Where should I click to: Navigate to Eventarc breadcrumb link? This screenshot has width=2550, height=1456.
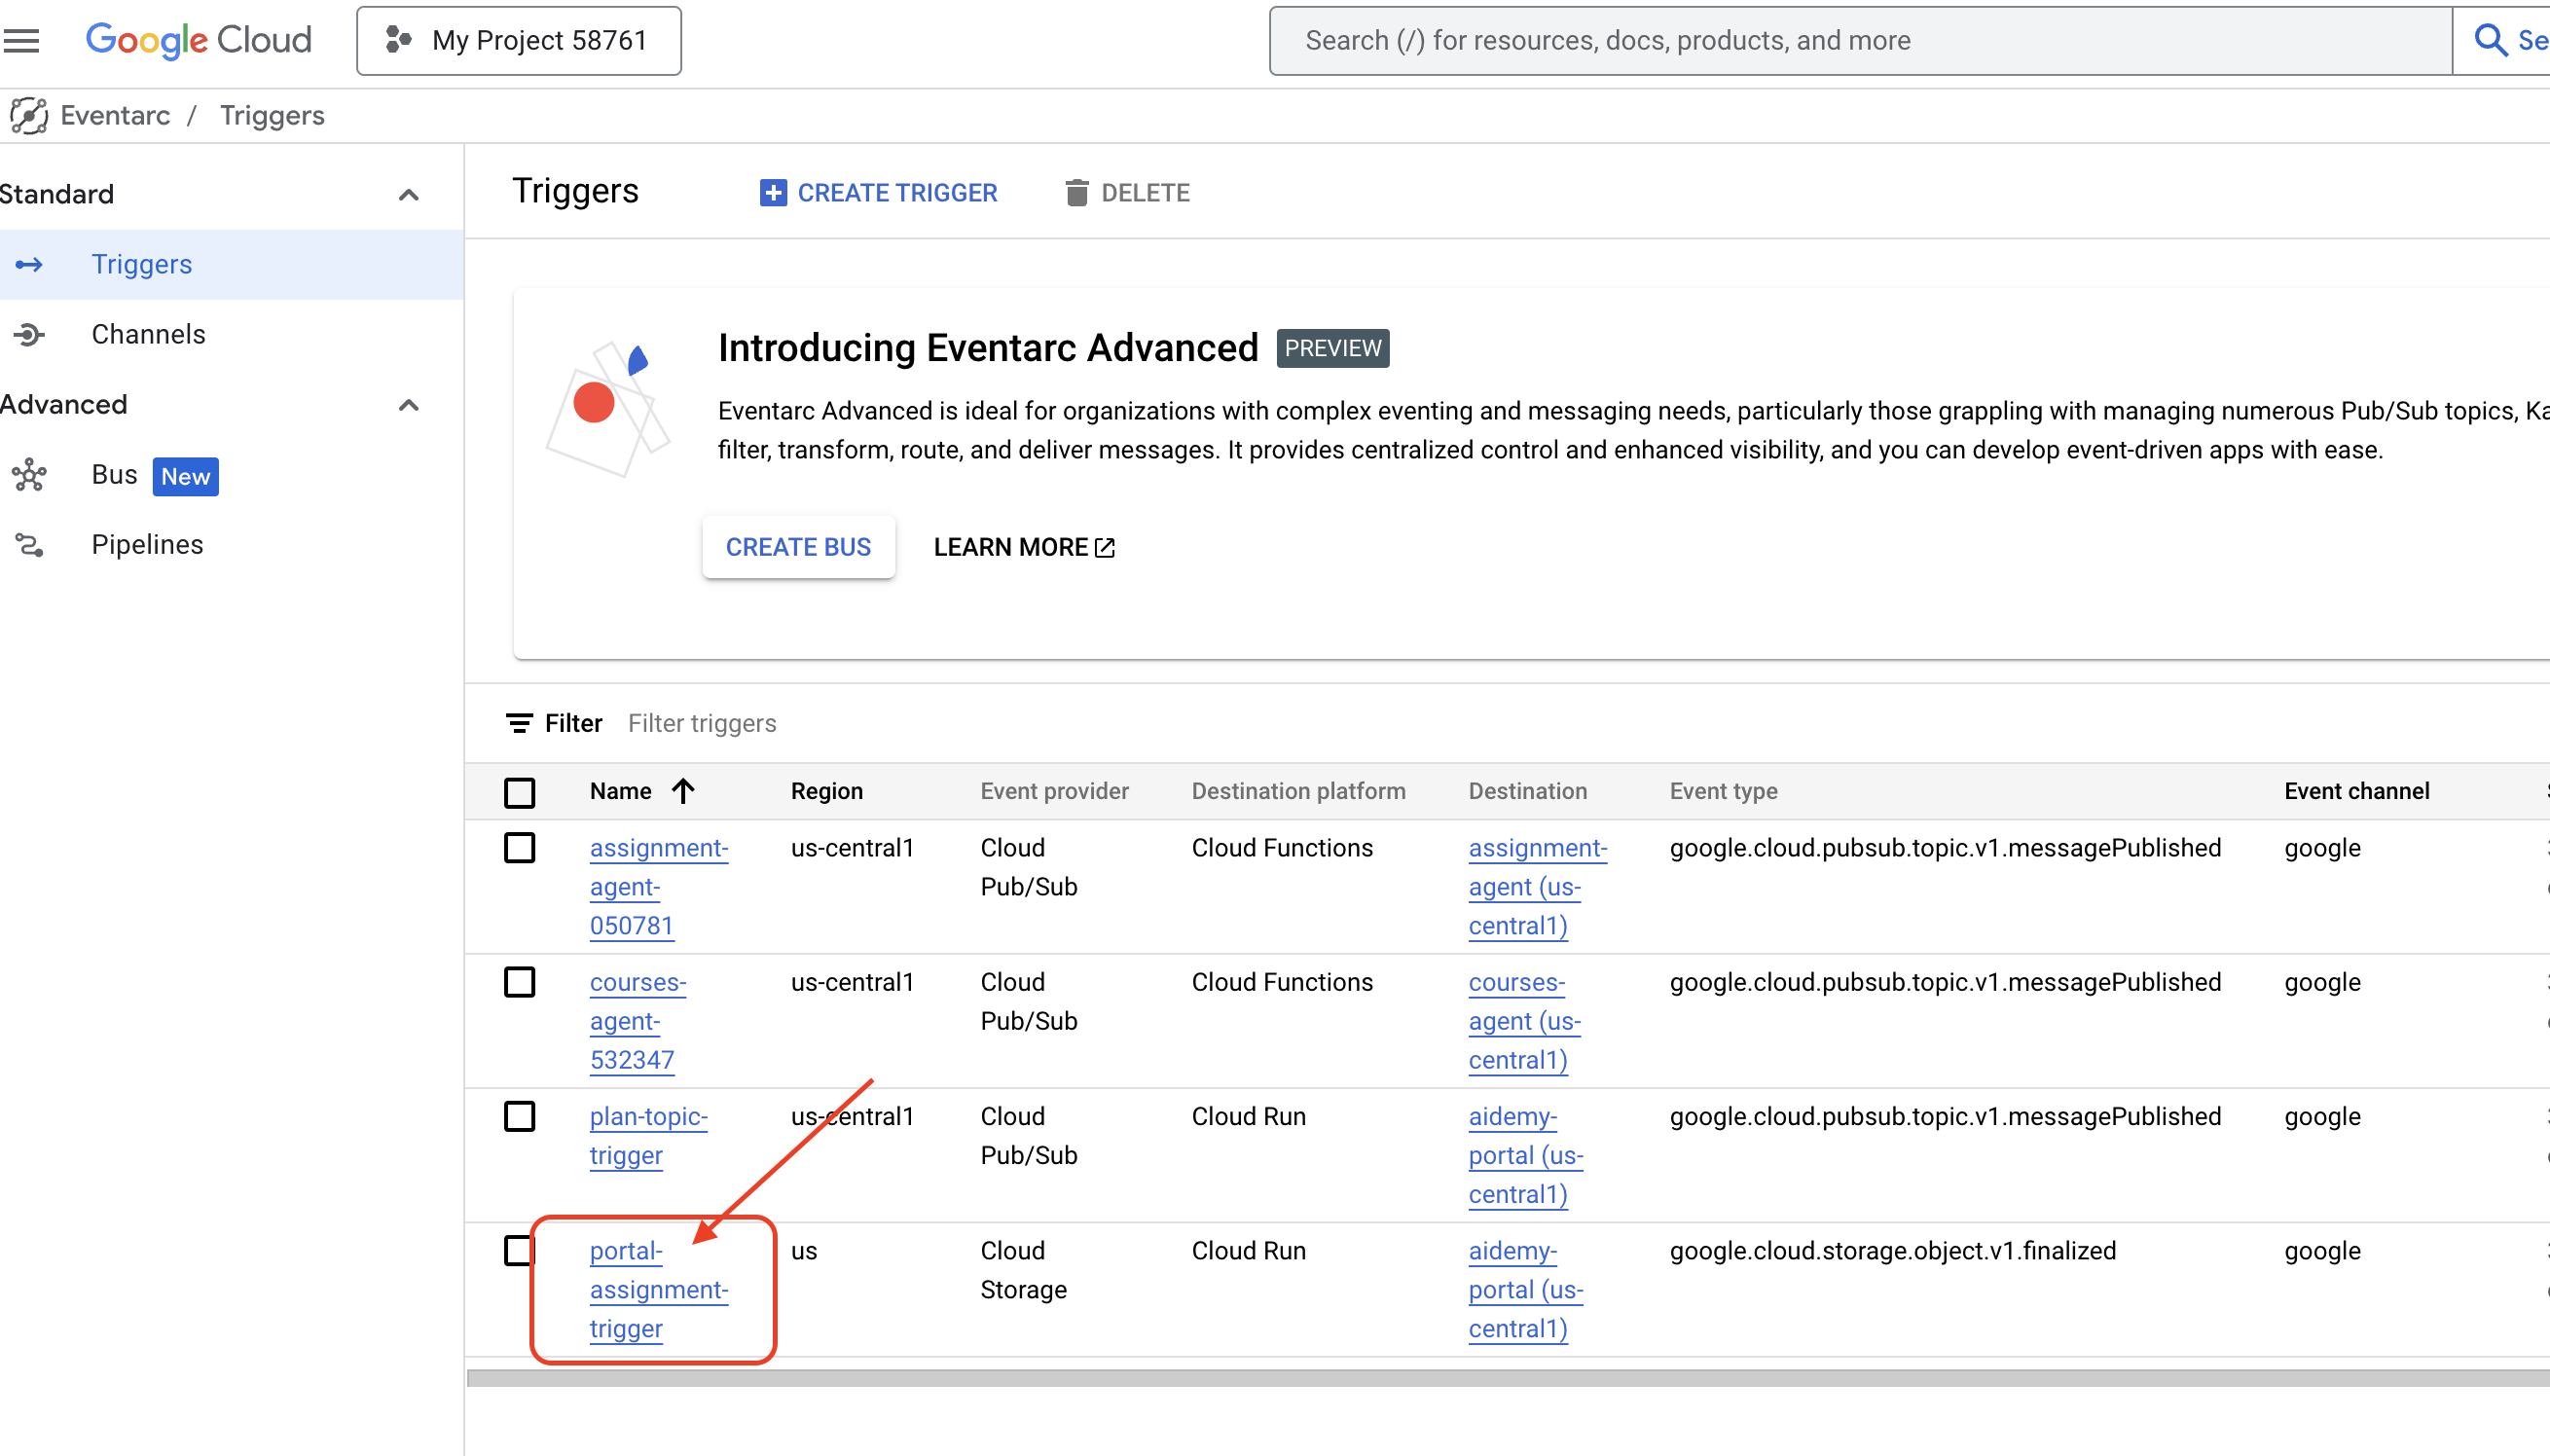point(112,116)
